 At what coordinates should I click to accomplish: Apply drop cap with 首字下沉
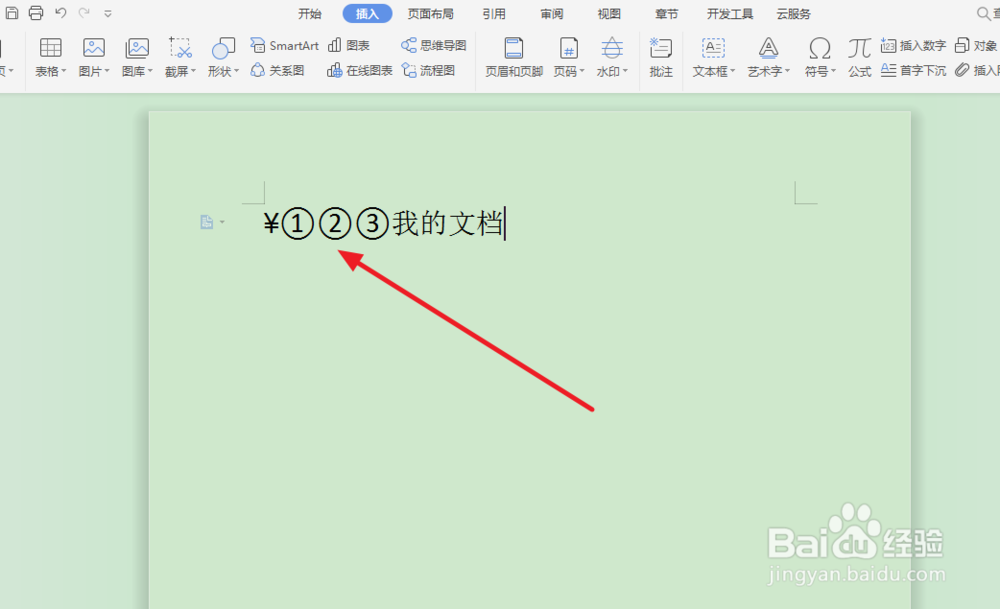pos(913,70)
